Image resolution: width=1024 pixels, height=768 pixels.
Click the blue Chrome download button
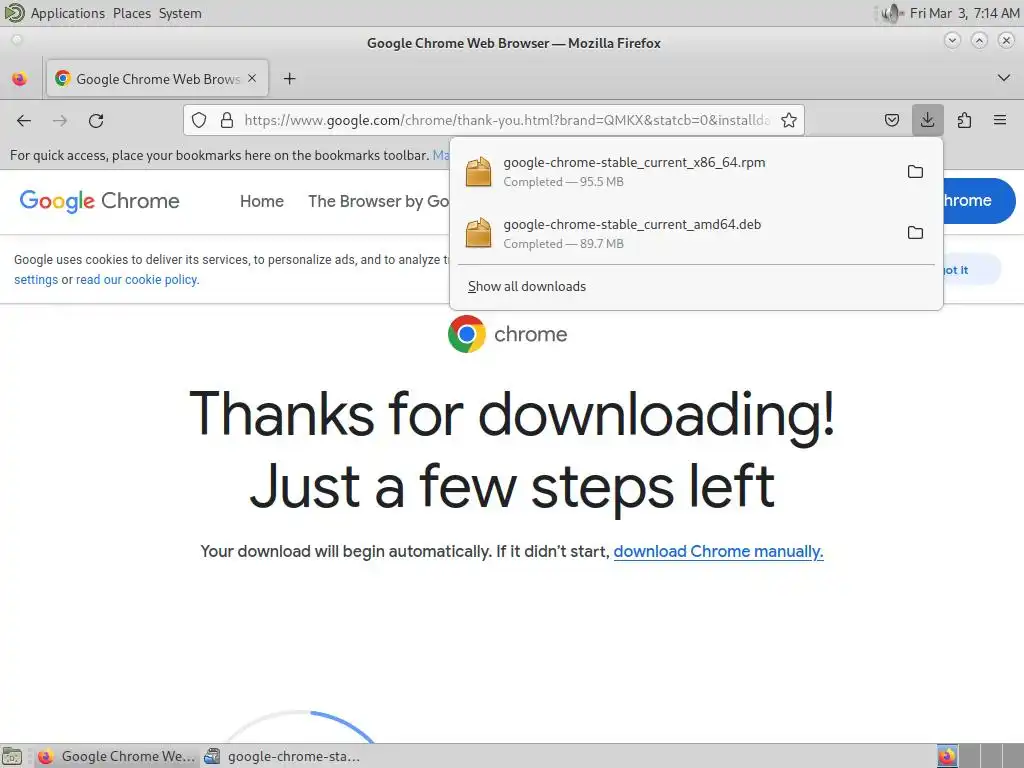[978, 200]
